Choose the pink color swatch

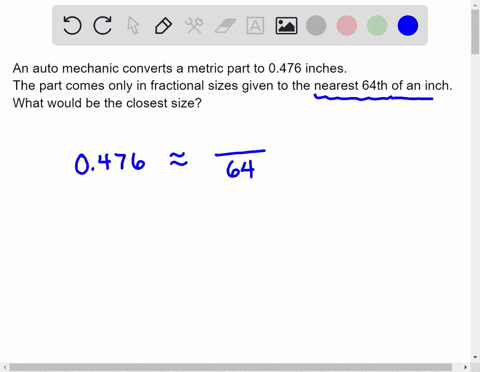click(x=347, y=25)
